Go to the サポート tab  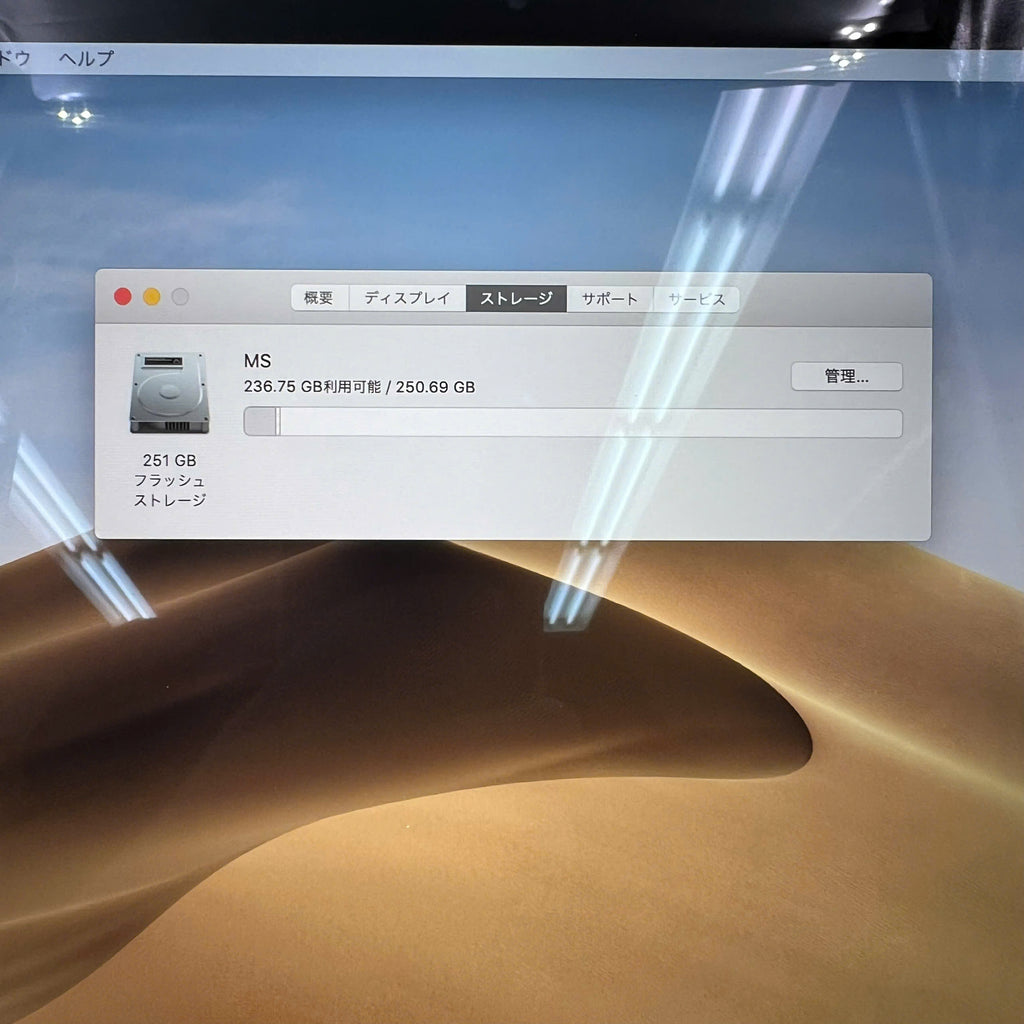click(x=609, y=299)
